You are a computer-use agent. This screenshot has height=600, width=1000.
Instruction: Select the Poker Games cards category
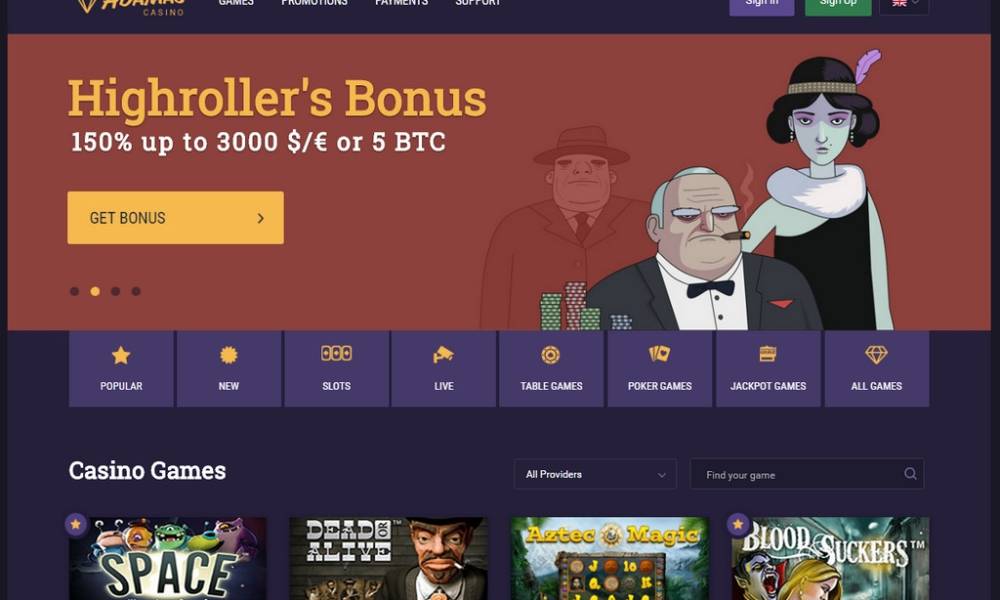[x=660, y=369]
